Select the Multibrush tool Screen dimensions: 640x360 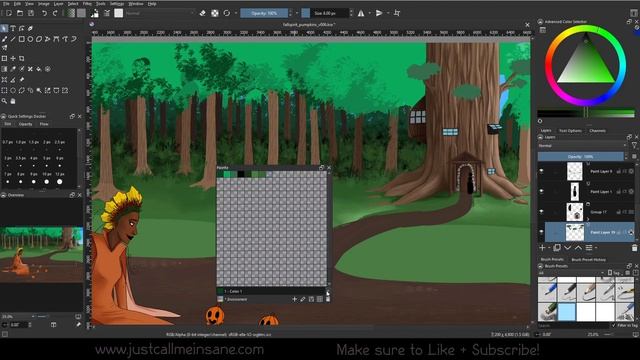point(4,48)
